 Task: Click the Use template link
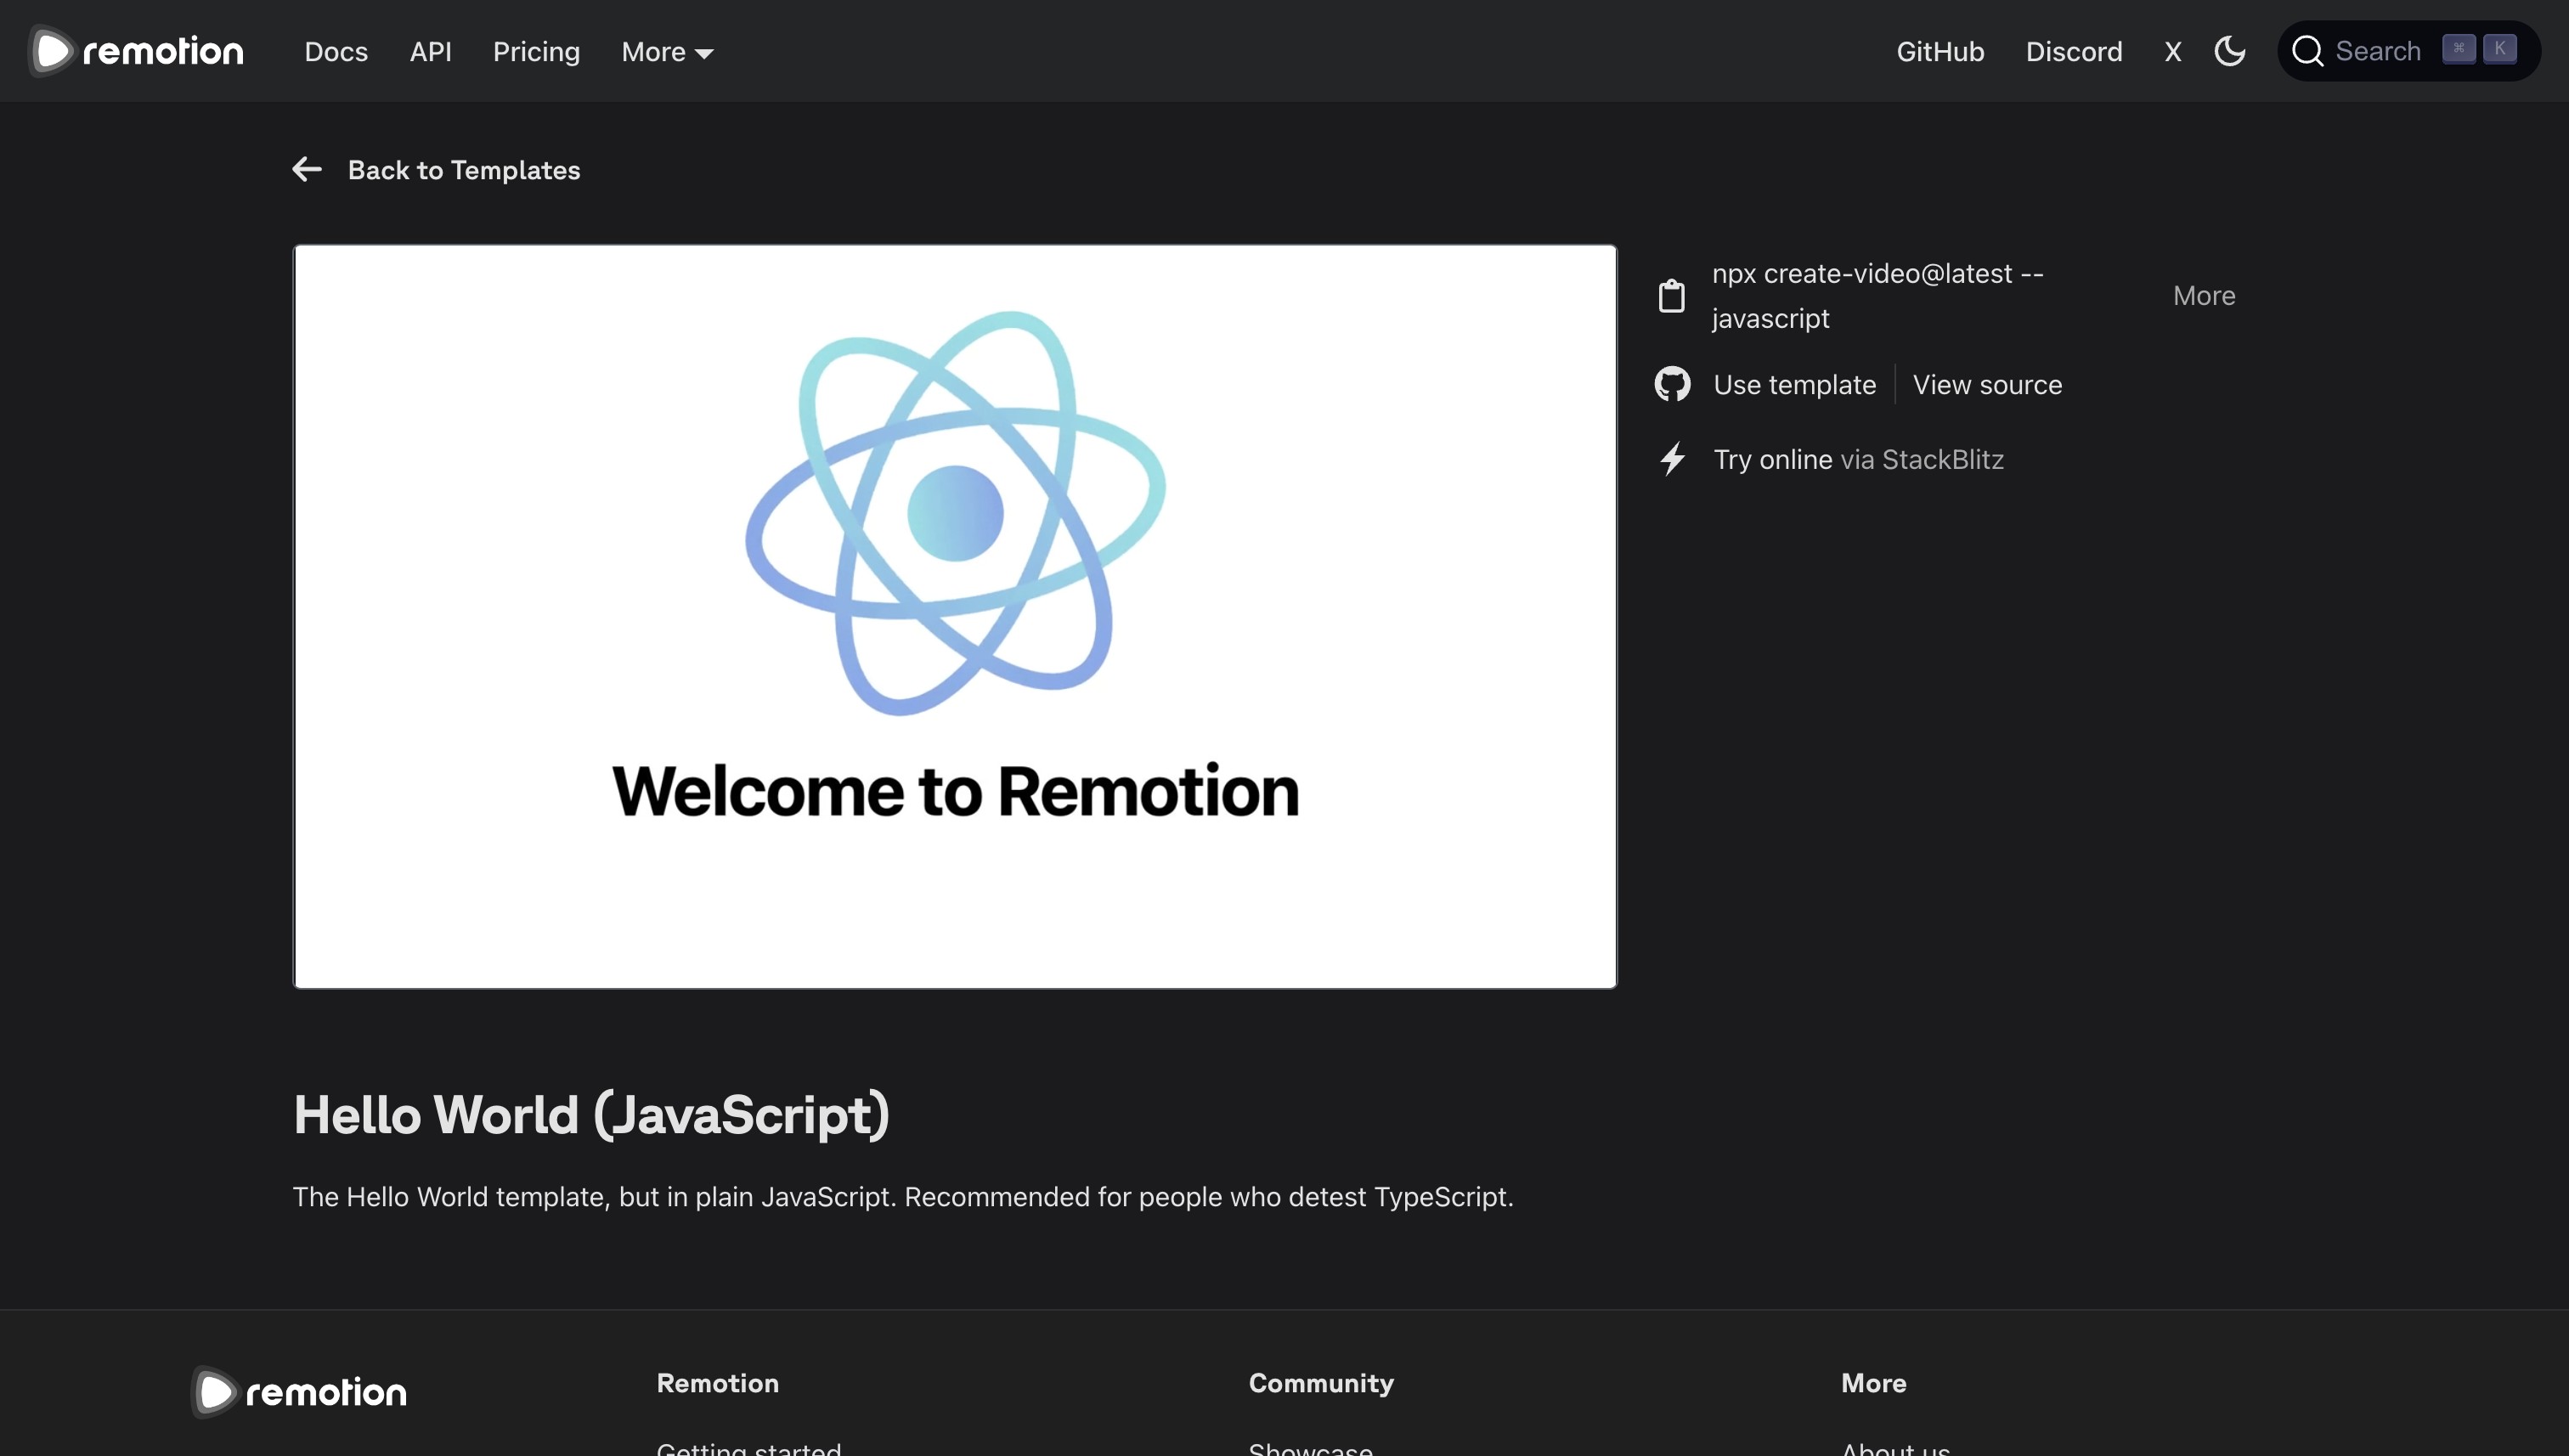pos(1794,385)
